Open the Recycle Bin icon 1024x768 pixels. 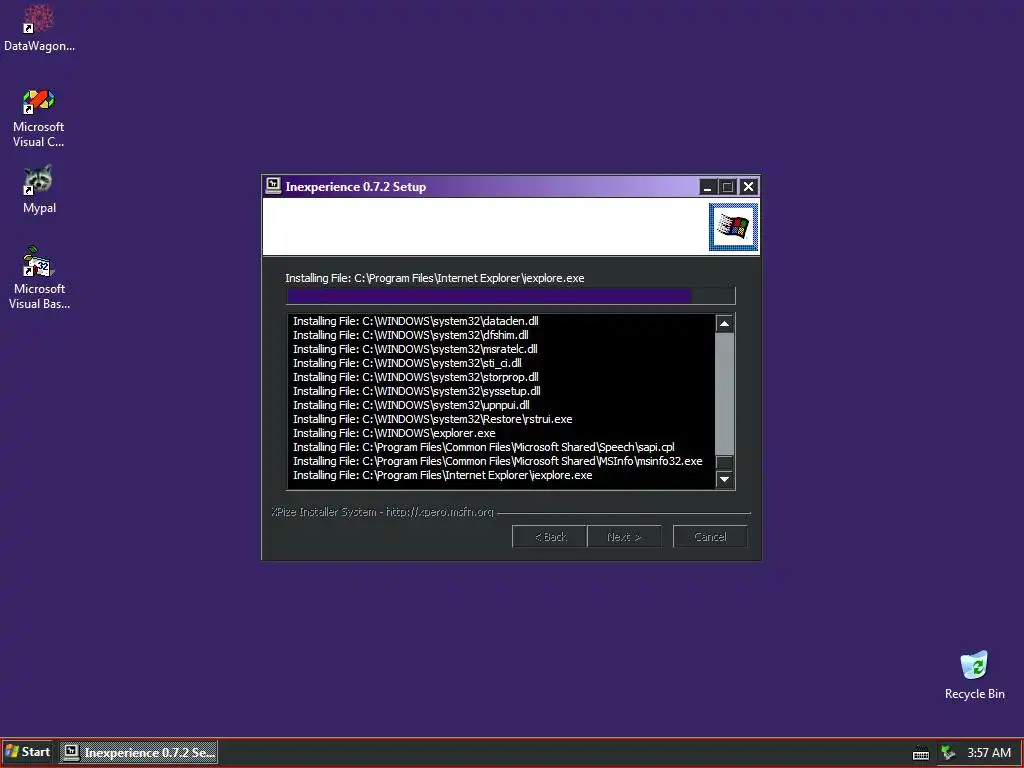pos(974,675)
